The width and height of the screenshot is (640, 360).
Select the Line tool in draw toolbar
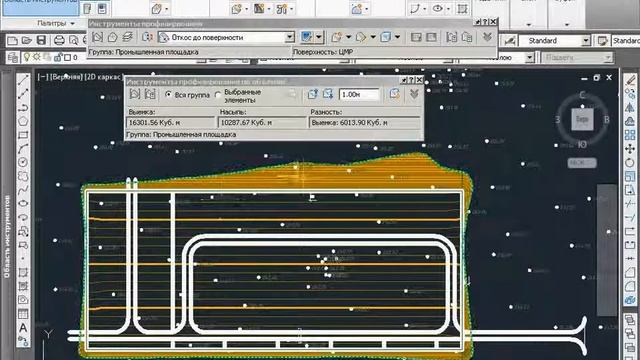[x=23, y=80]
